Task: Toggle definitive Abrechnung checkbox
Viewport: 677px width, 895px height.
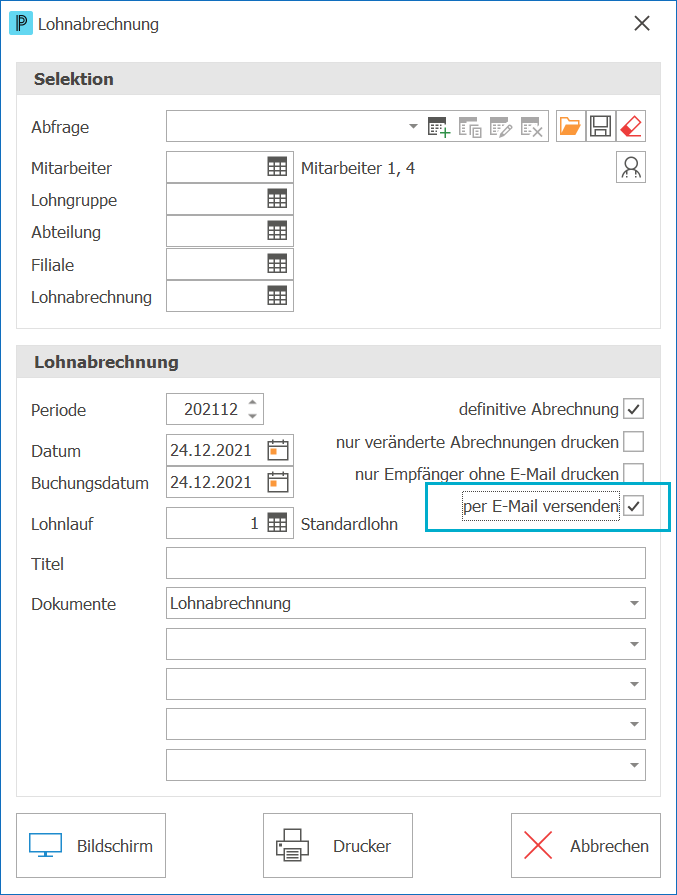Action: (634, 409)
